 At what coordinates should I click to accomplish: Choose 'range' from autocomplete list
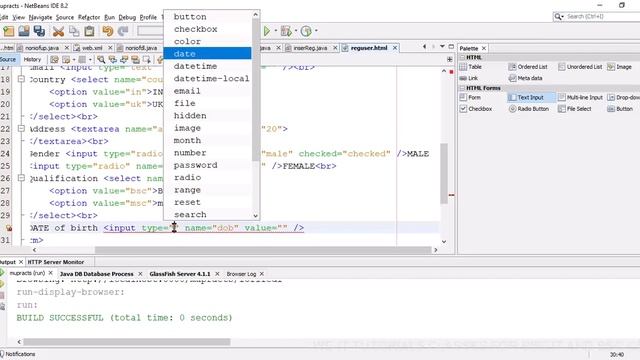tap(208, 190)
